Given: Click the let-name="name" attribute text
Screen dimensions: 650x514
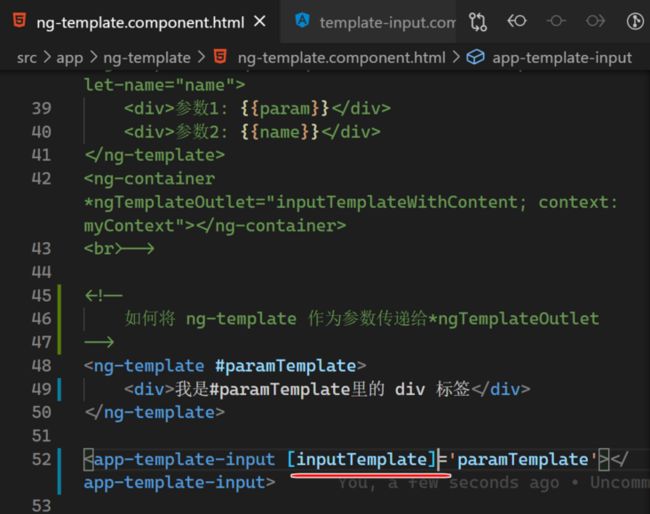Looking at the screenshot, I should pos(159,85).
